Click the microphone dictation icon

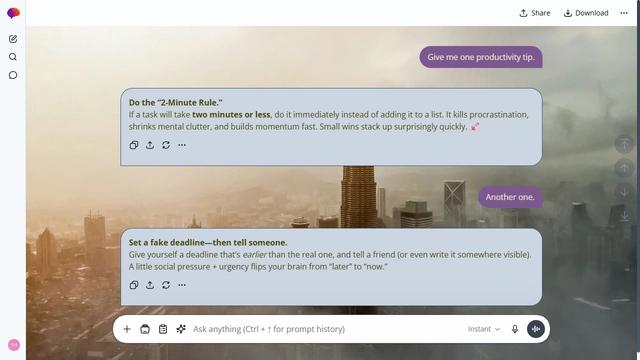click(515, 329)
